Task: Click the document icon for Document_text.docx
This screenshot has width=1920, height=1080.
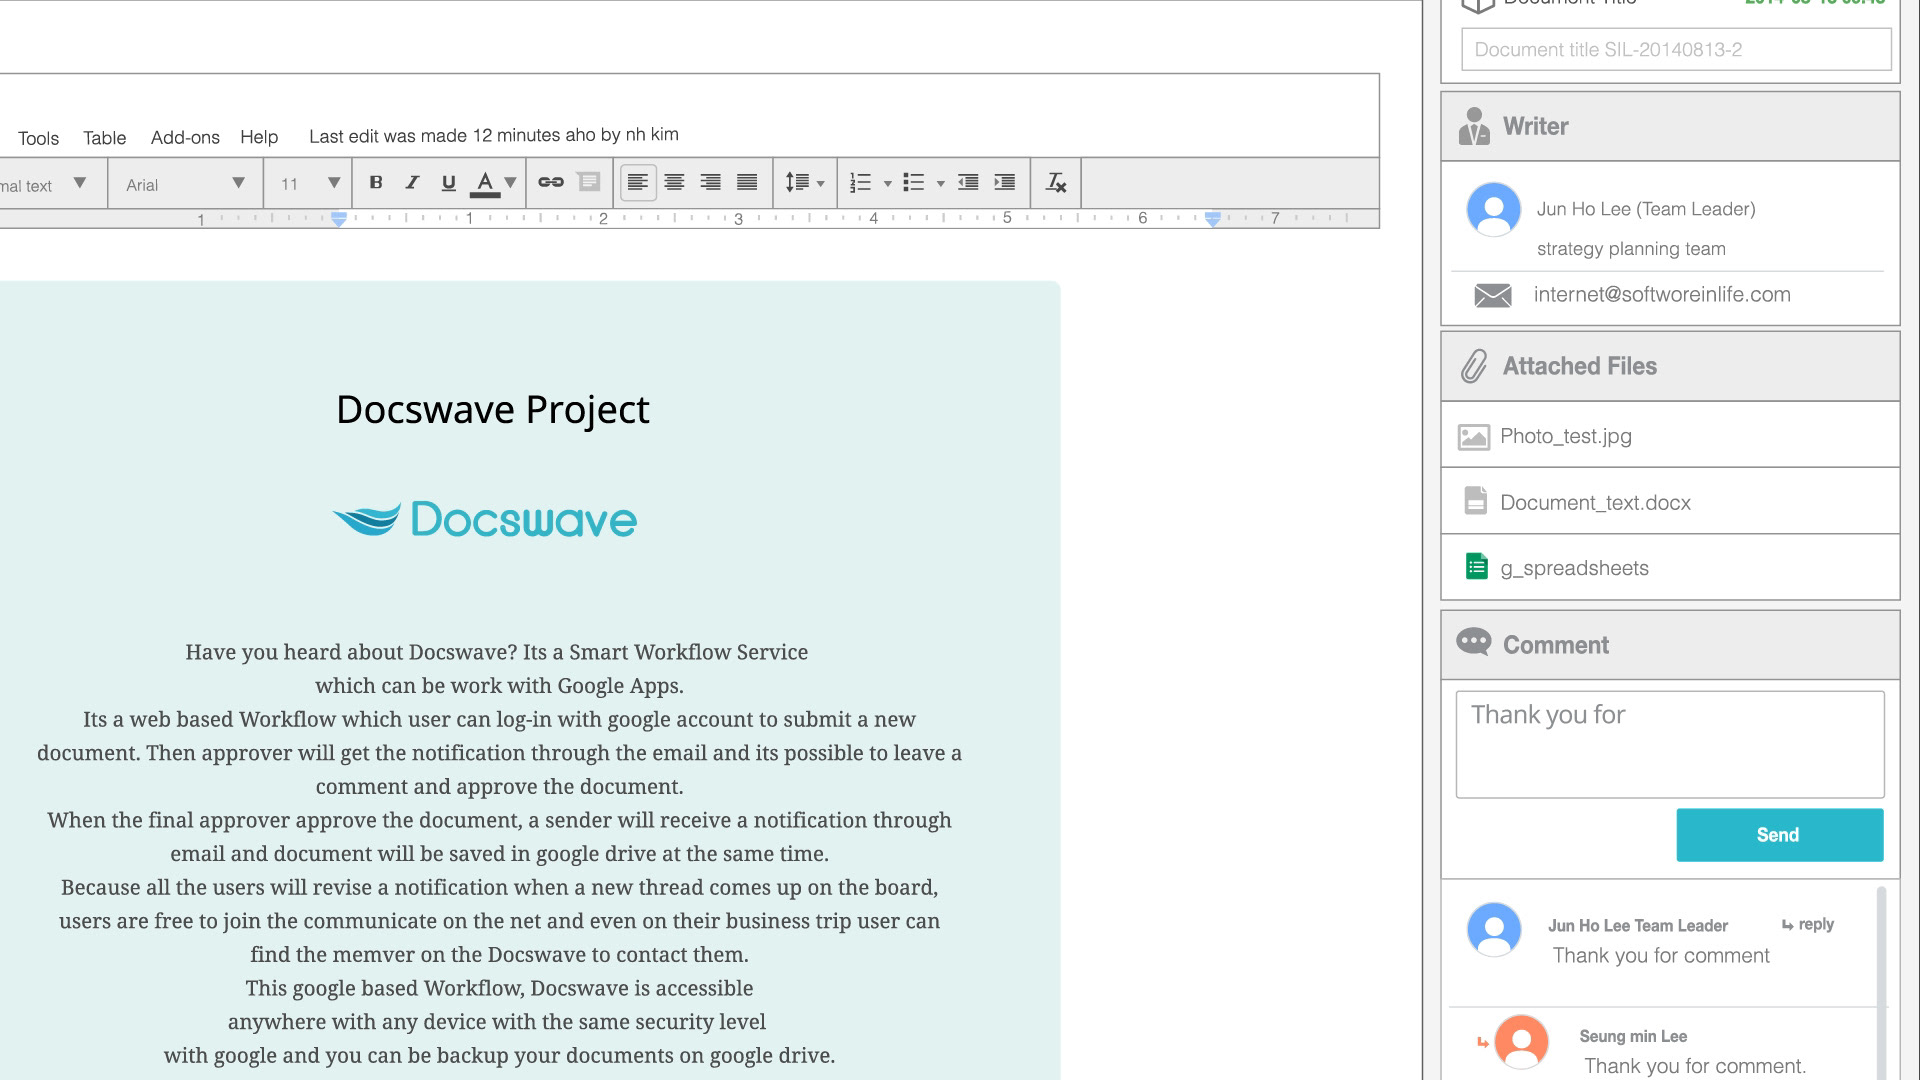Action: point(1476,501)
